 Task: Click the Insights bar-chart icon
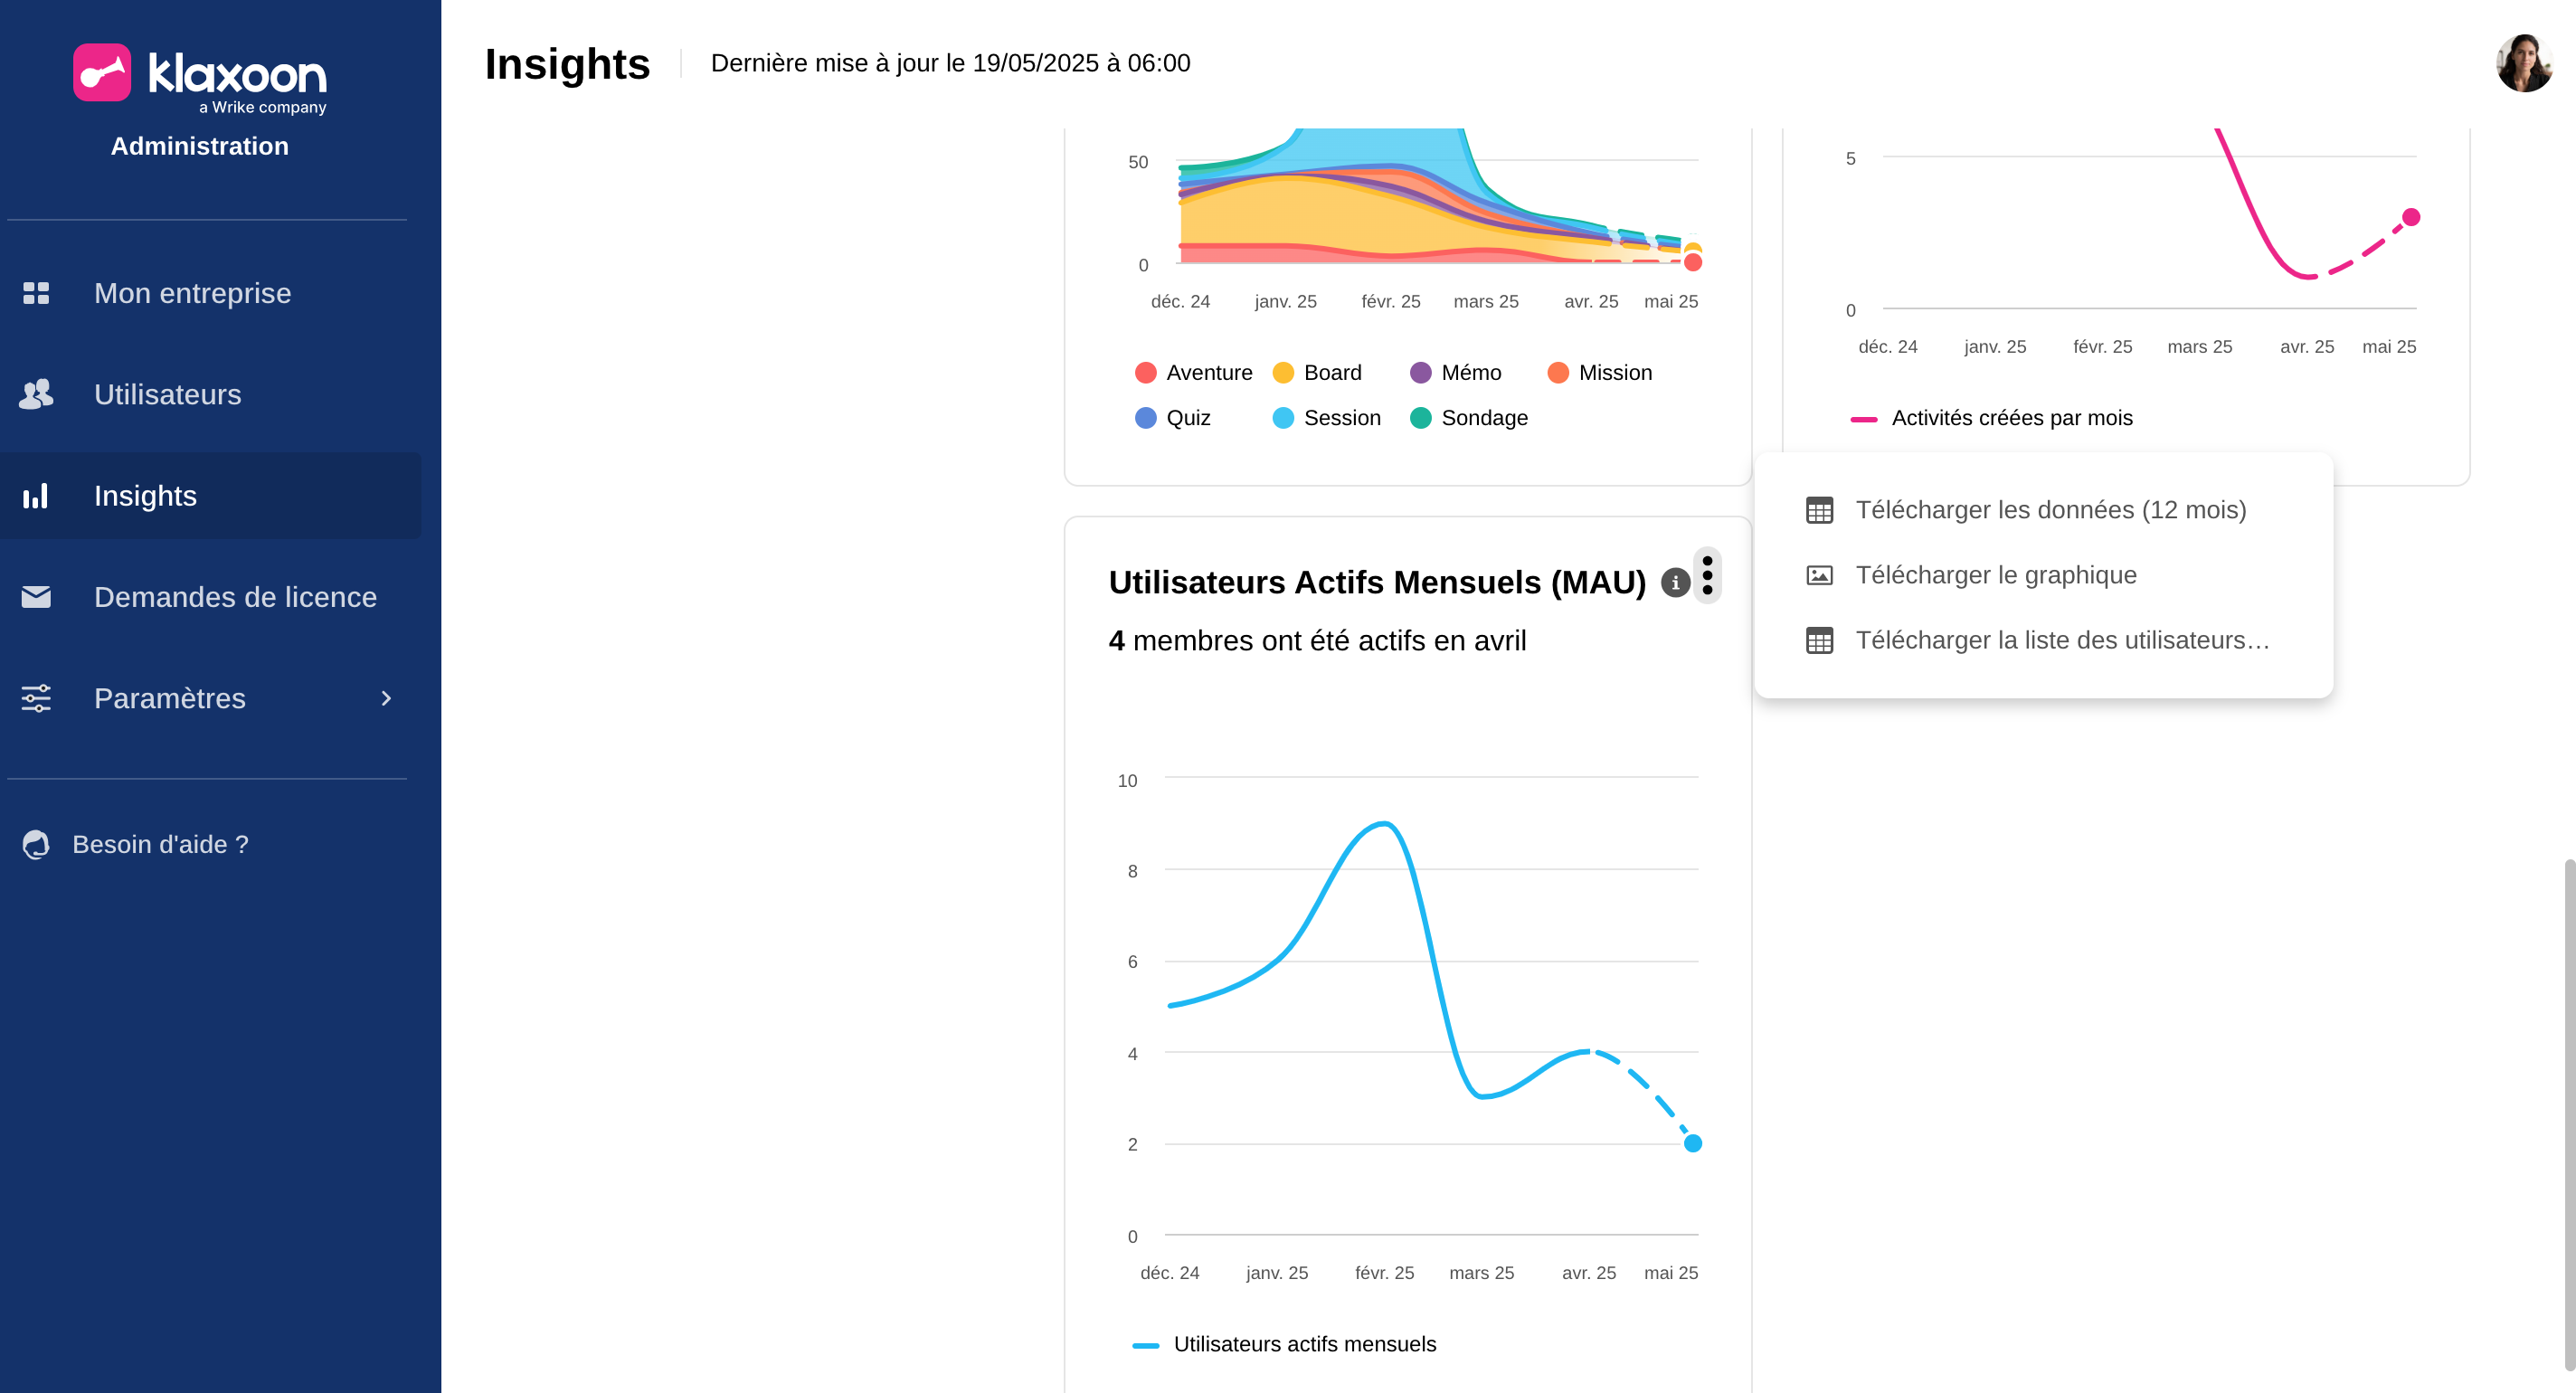(36, 496)
